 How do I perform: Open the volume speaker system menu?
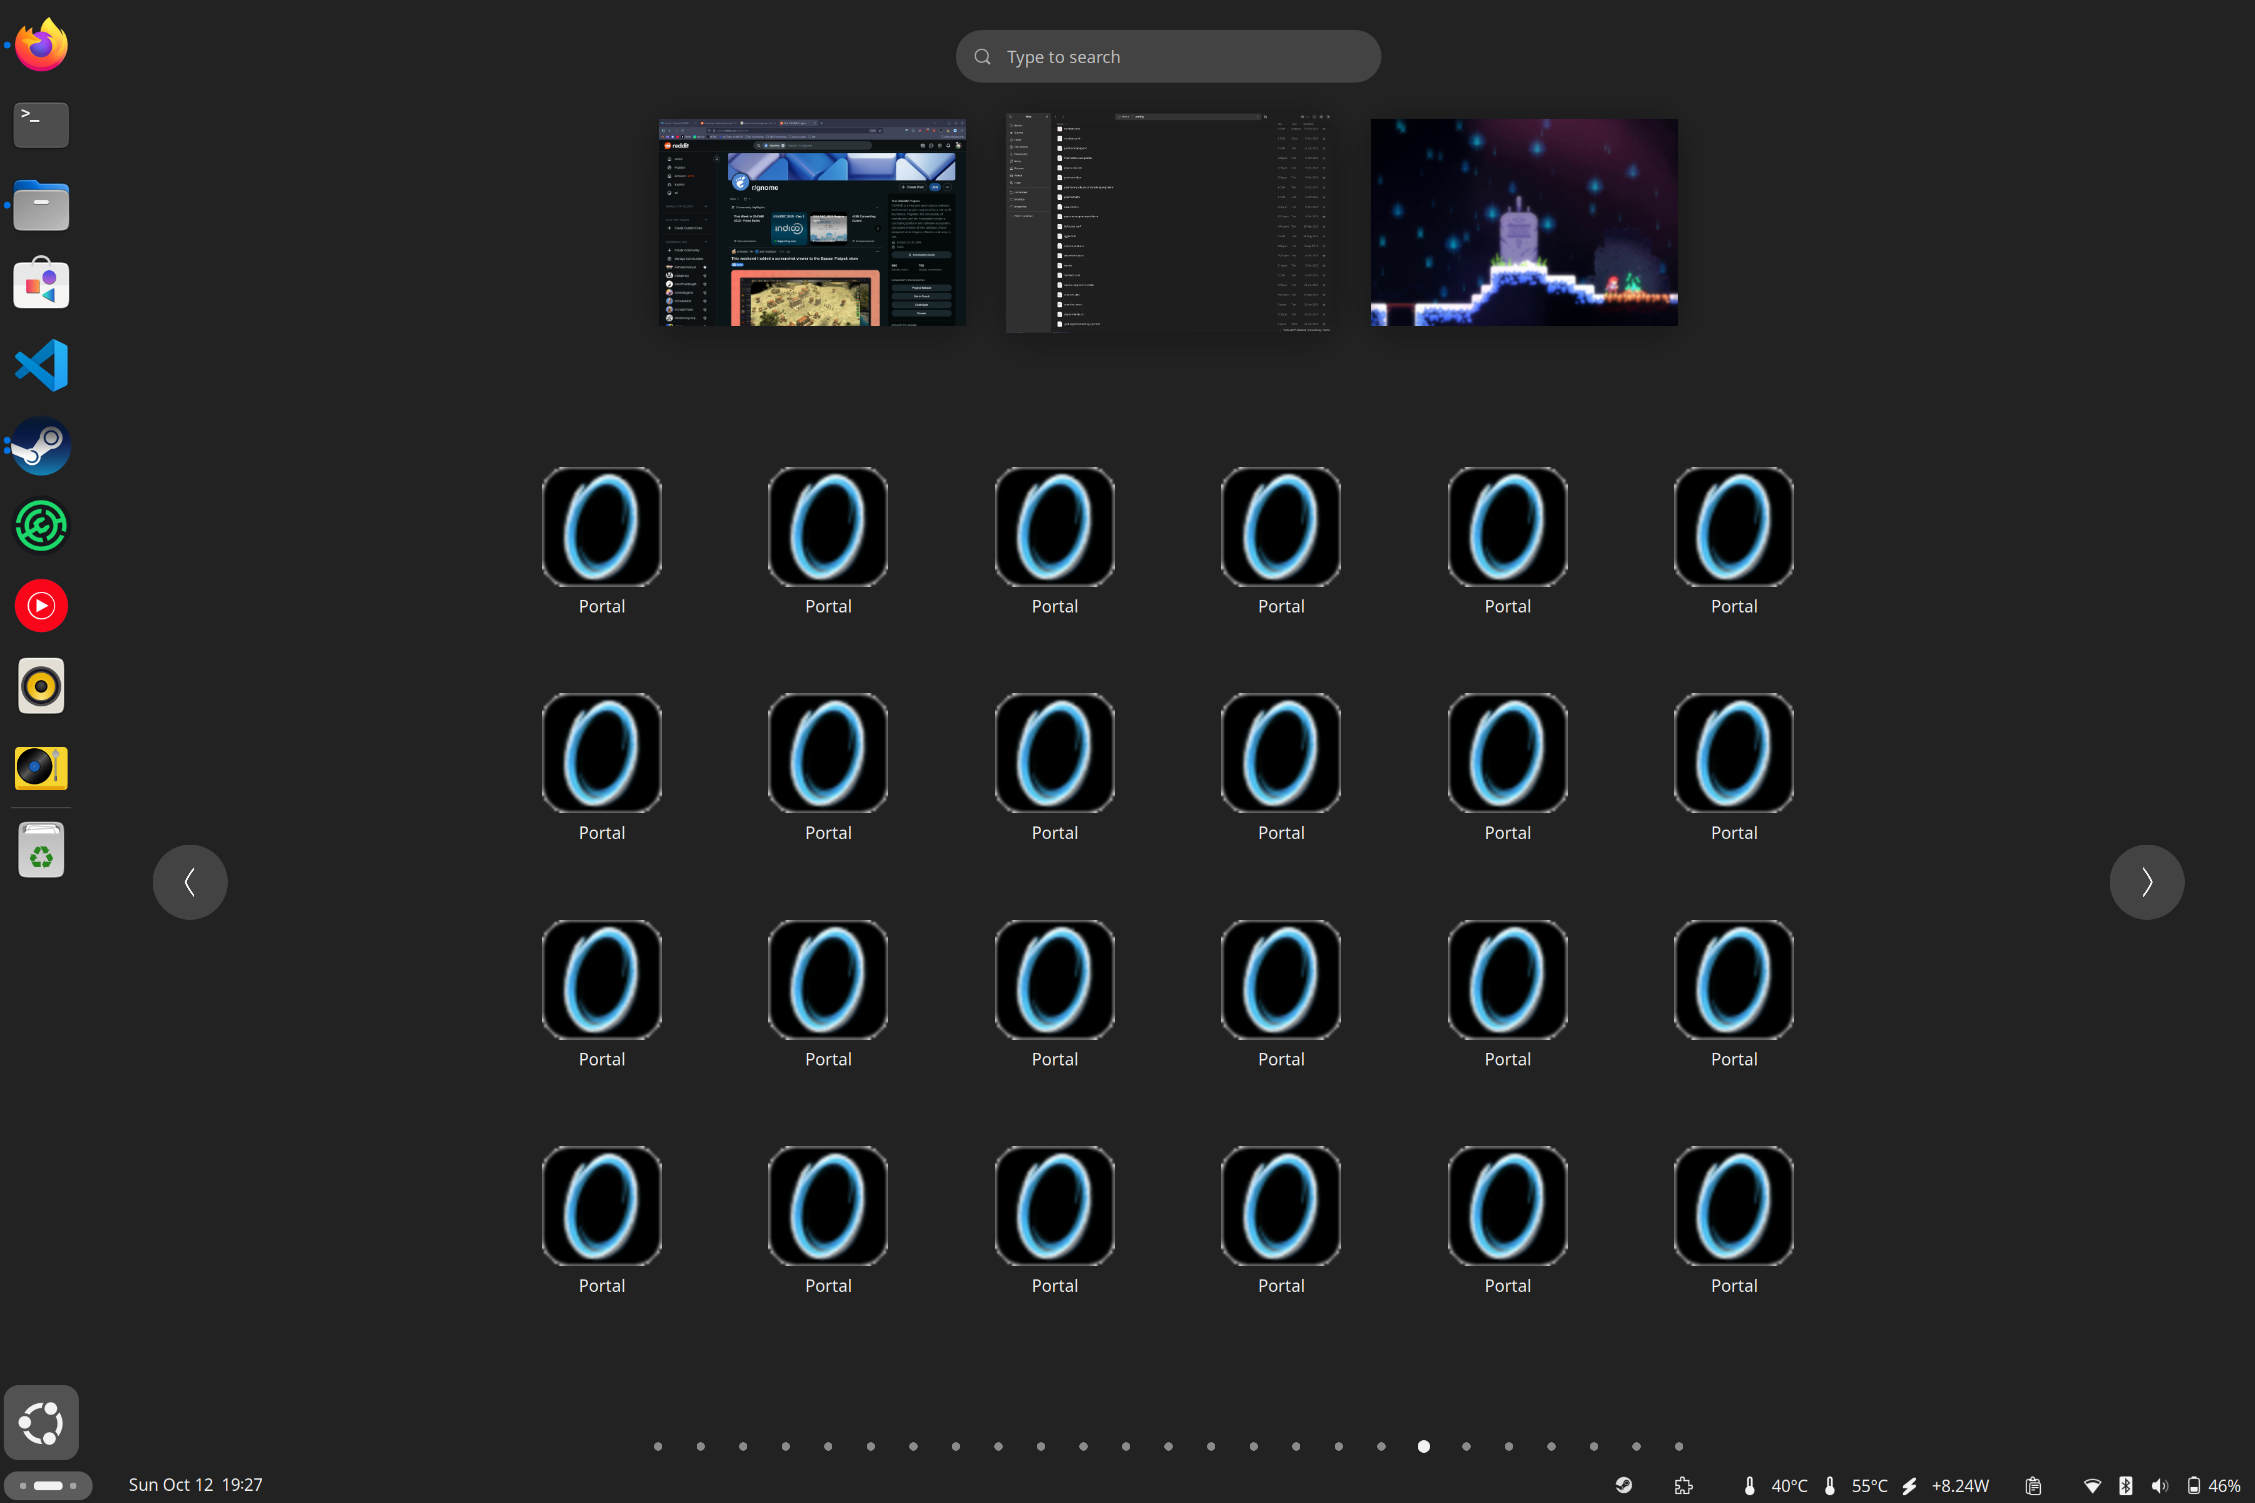[2159, 1485]
